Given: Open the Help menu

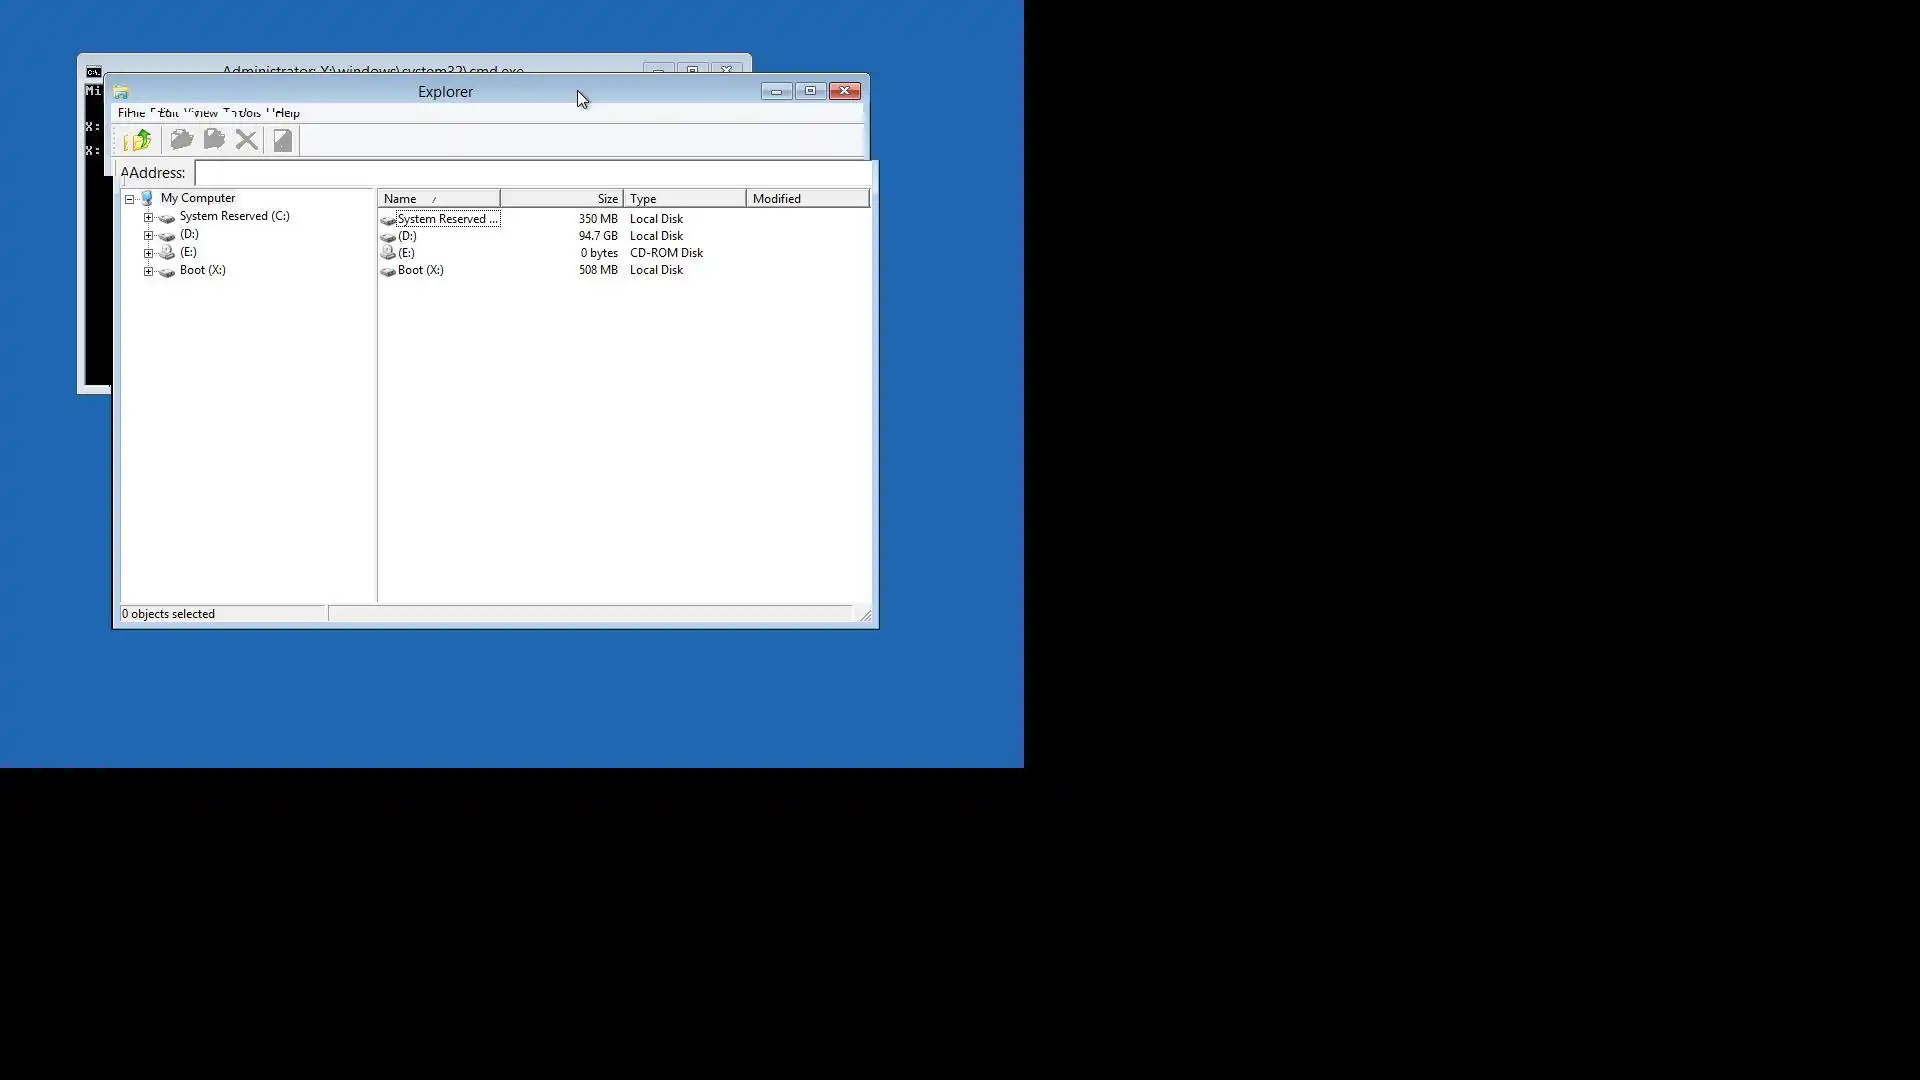Looking at the screenshot, I should (x=286, y=113).
